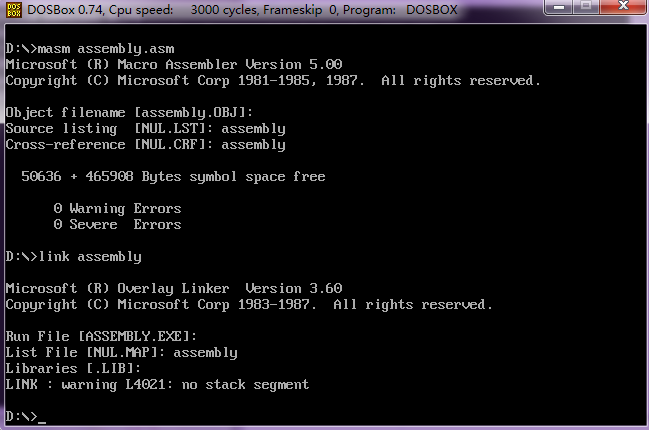649x430 pixels.
Task: Click 'Microsoft (R) Macro Assembler Version 5.00' line
Action: coord(174,65)
